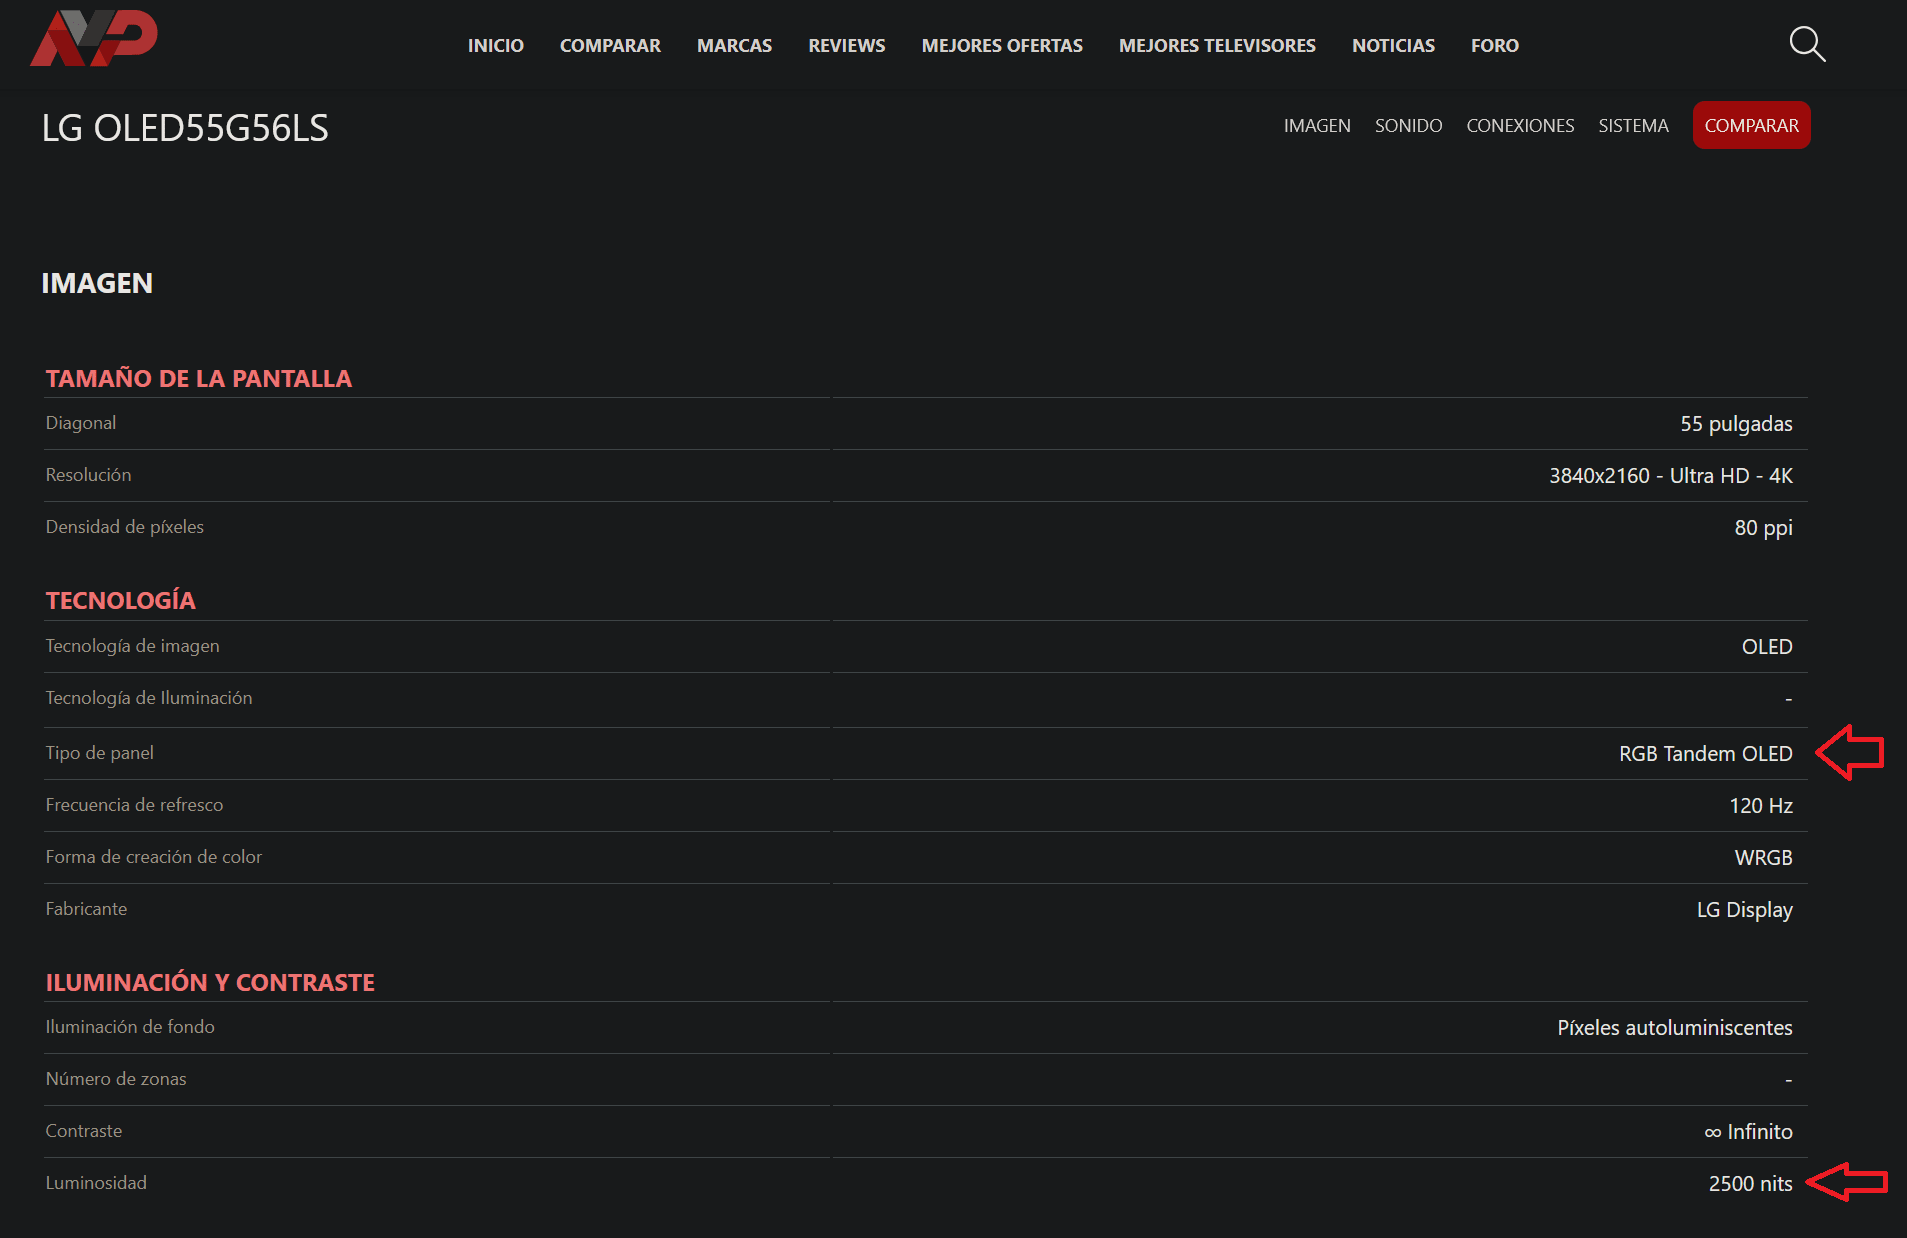Screen dimensions: 1907x1238
Task: Select the Diagonal row label
Action: [81, 423]
